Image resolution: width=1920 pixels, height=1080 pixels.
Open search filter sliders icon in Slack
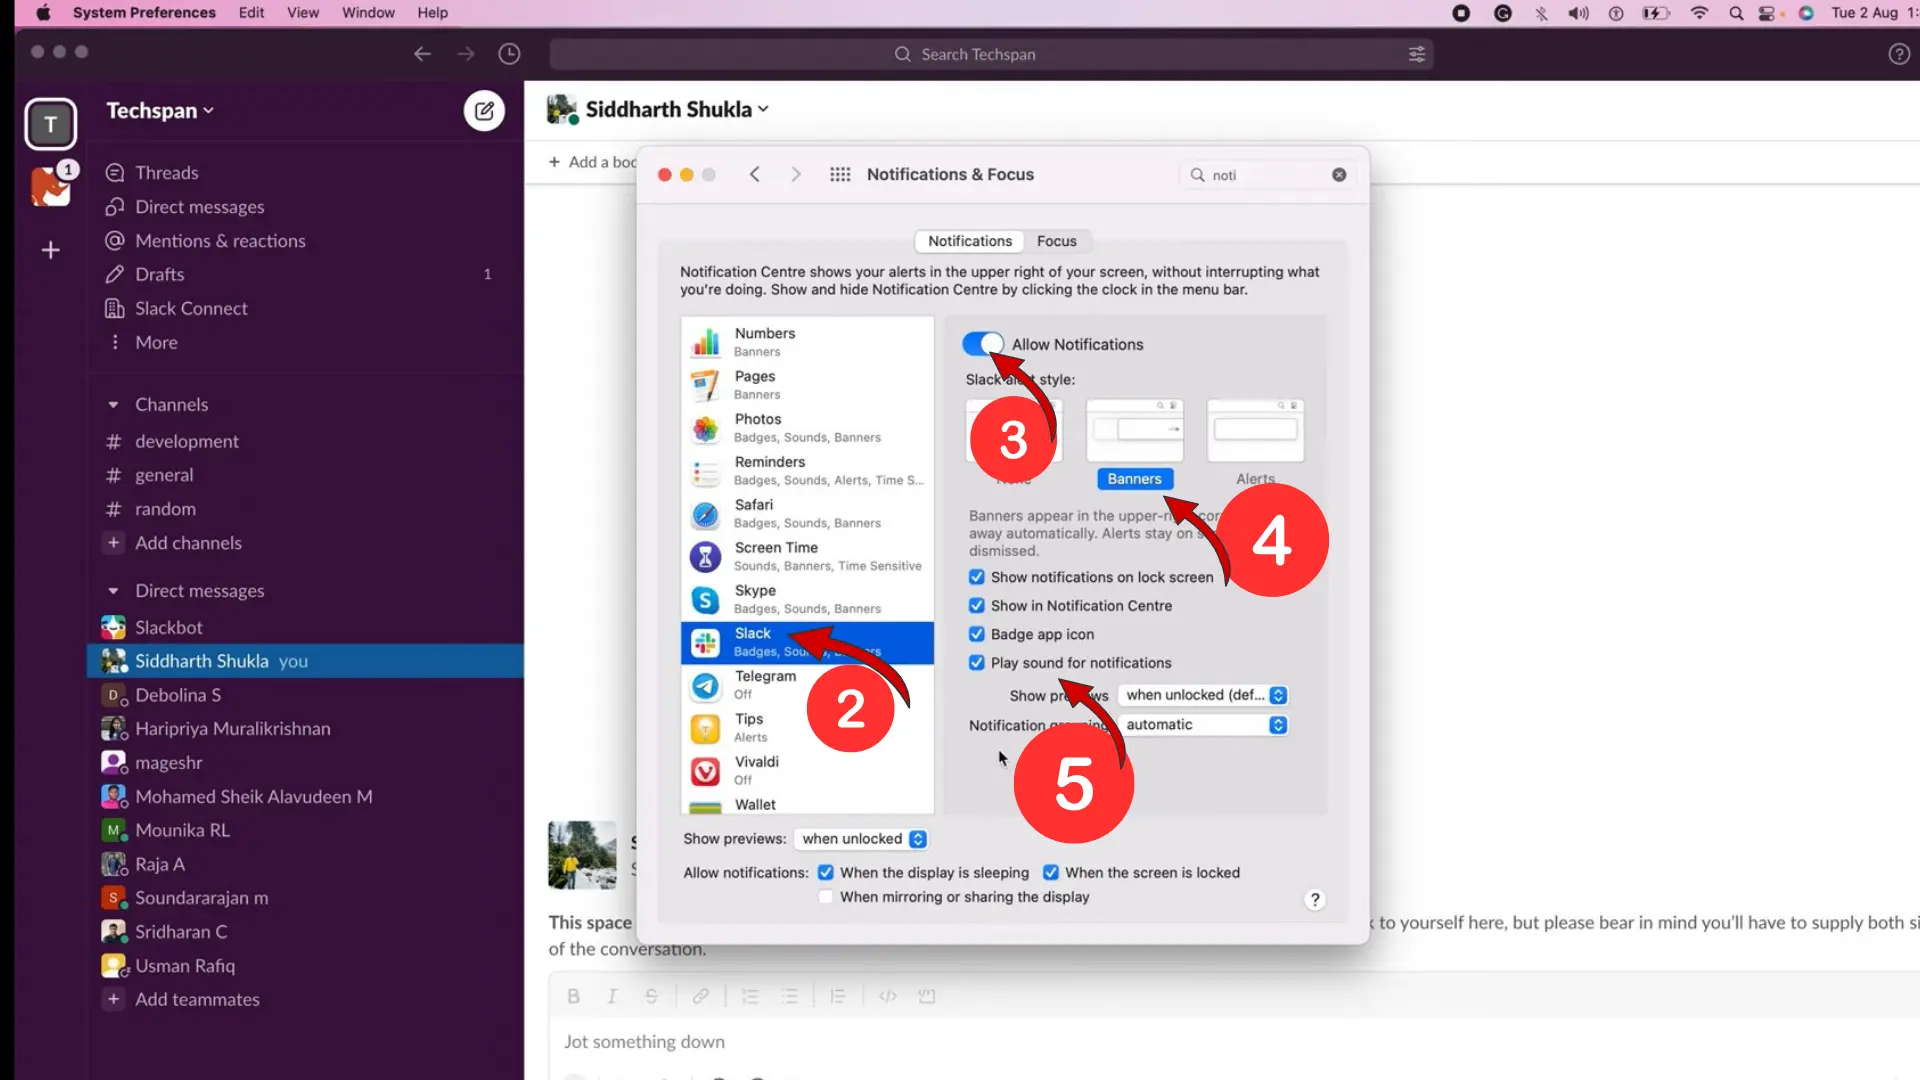click(1416, 54)
